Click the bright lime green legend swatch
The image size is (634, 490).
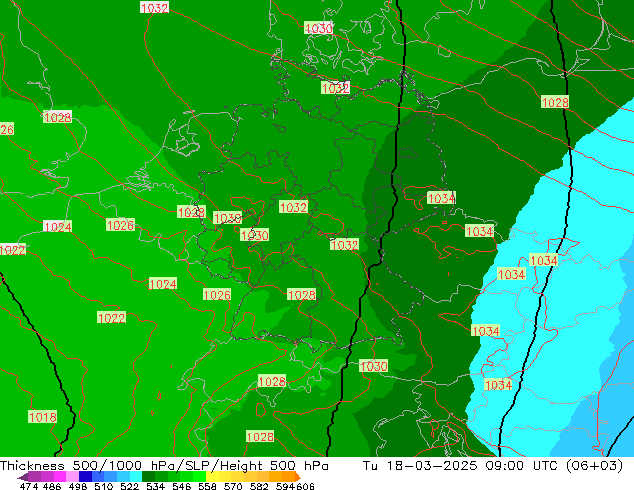199,477
